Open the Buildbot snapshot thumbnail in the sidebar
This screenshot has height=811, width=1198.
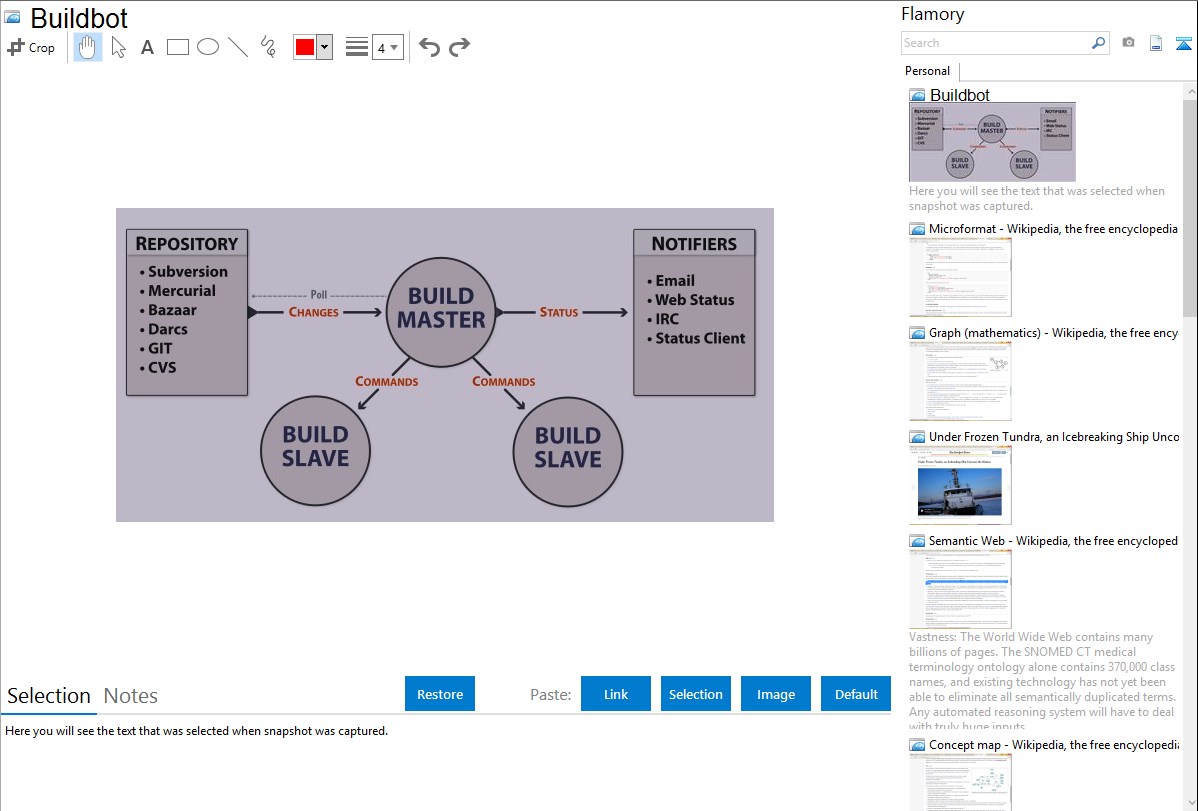[992, 142]
